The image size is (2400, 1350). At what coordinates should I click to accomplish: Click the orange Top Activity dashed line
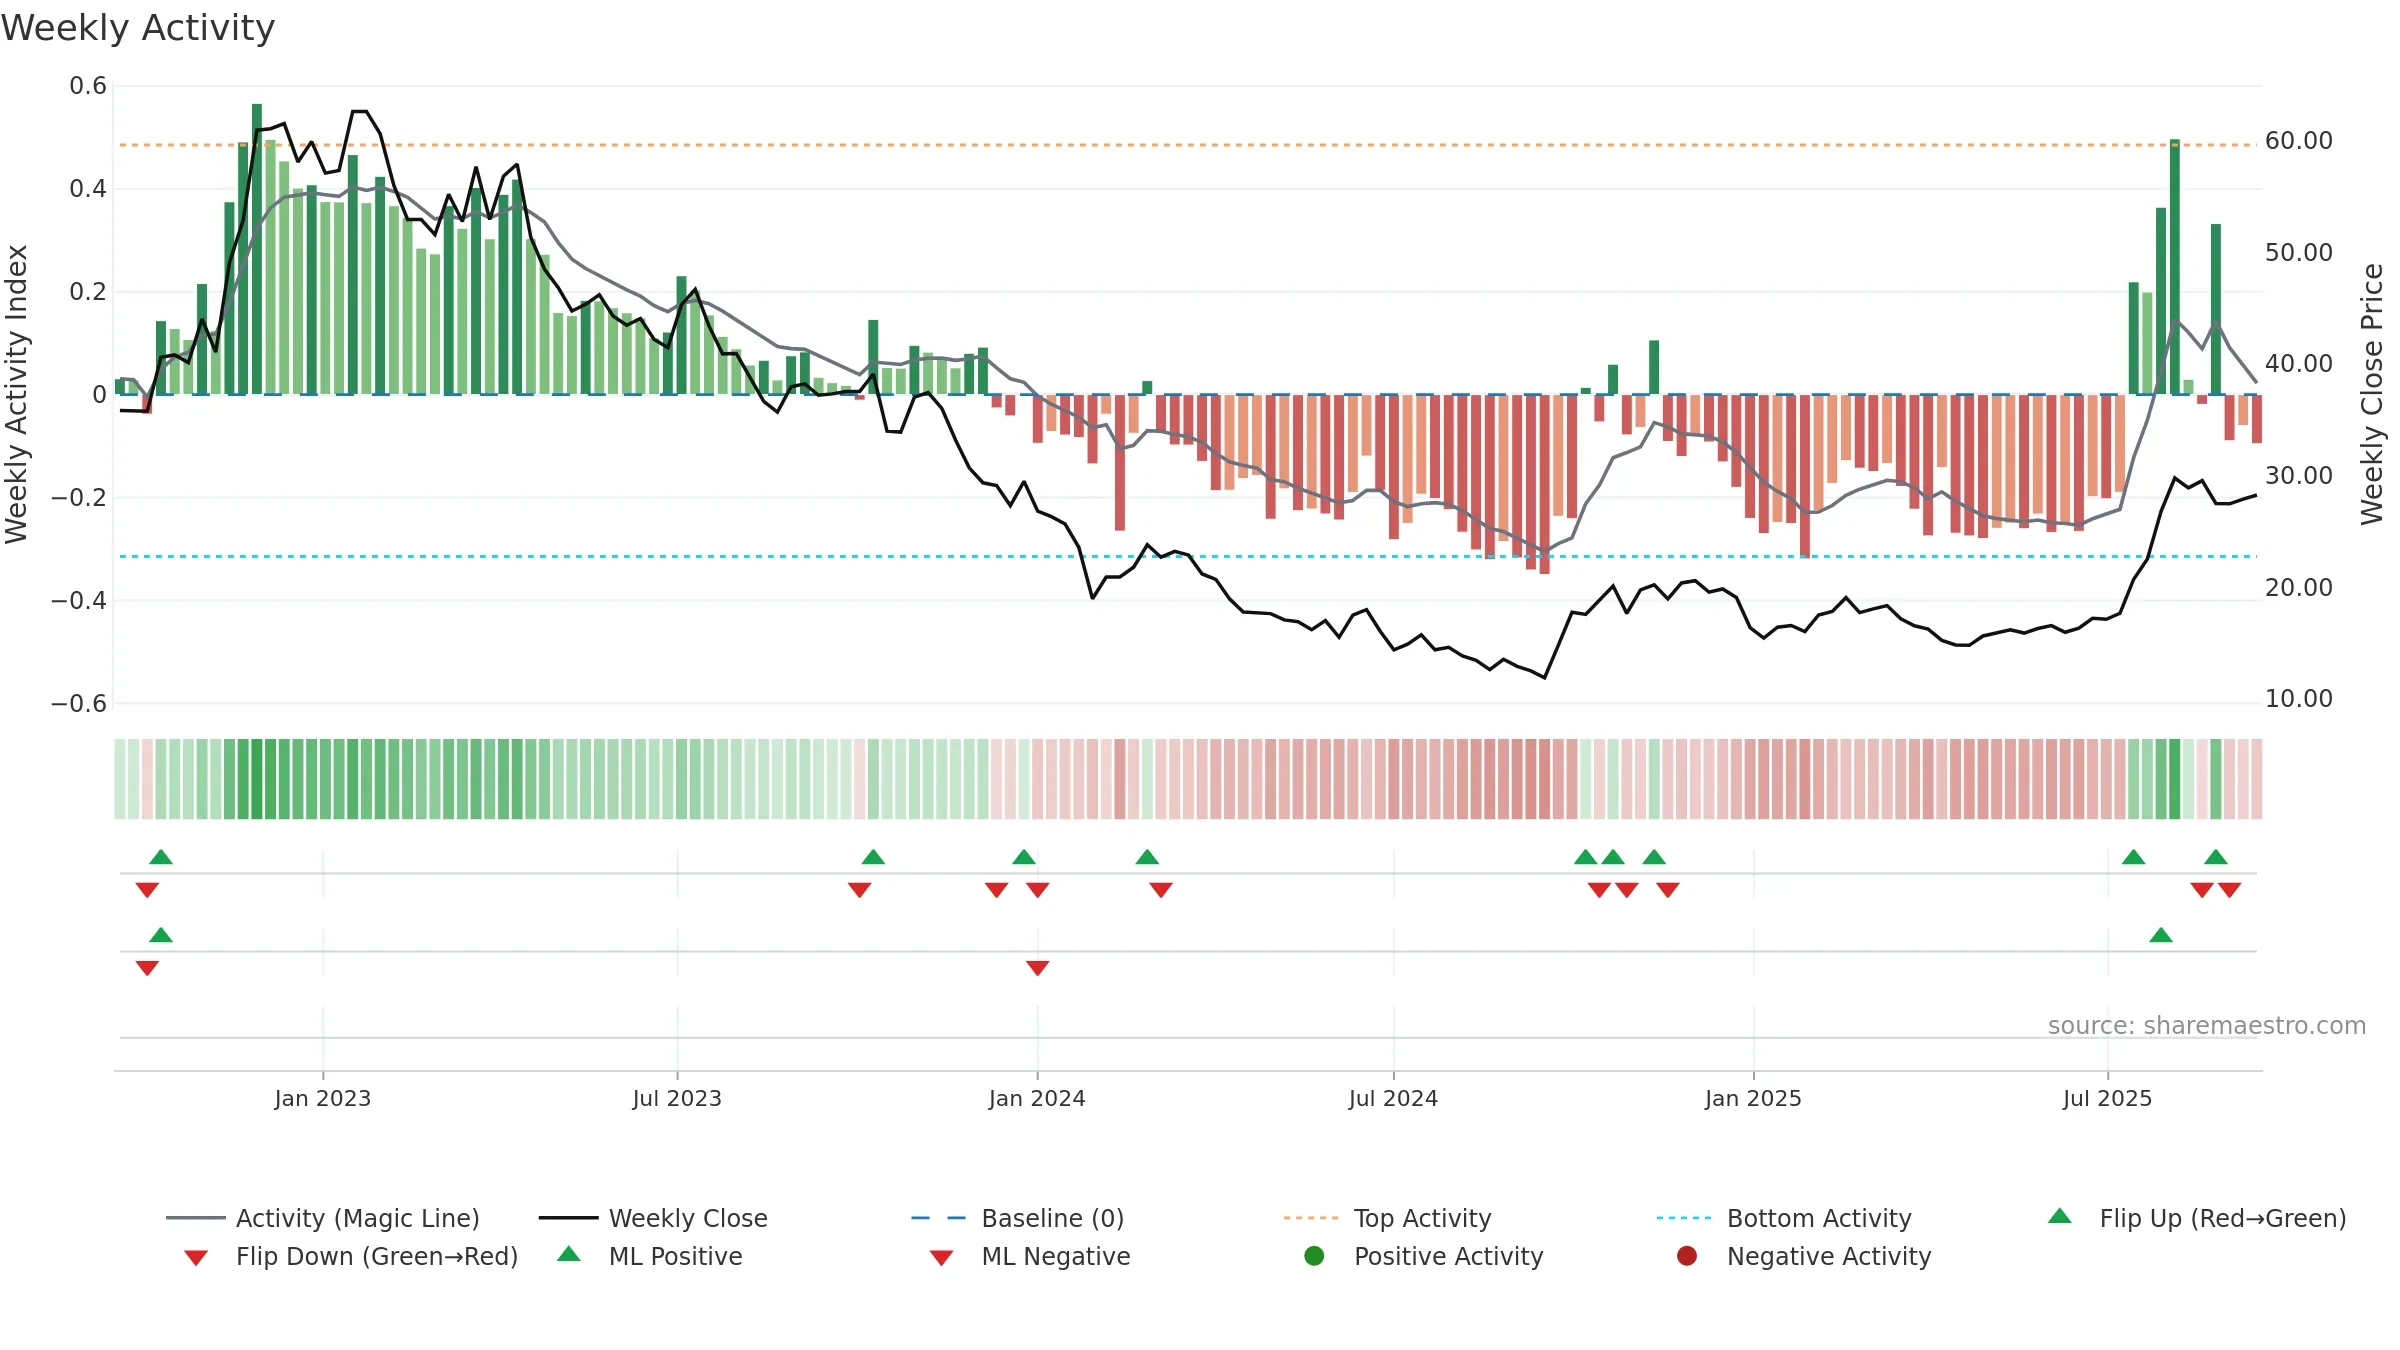click(1188, 145)
